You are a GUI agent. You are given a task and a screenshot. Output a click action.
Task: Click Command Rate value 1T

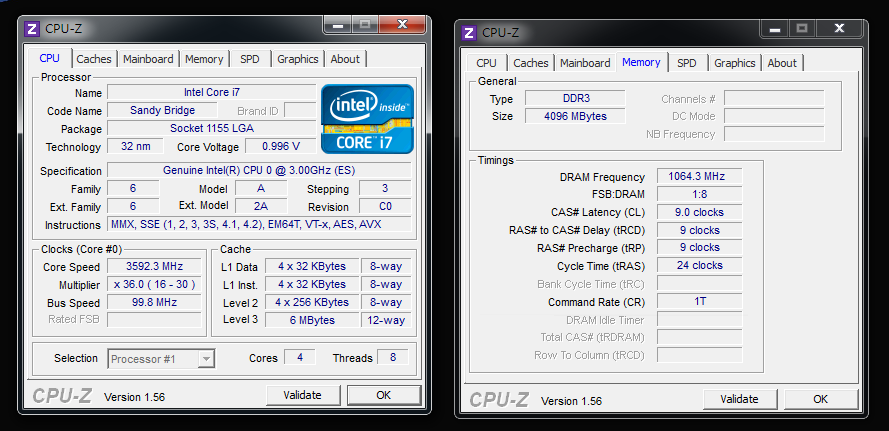[700, 301]
